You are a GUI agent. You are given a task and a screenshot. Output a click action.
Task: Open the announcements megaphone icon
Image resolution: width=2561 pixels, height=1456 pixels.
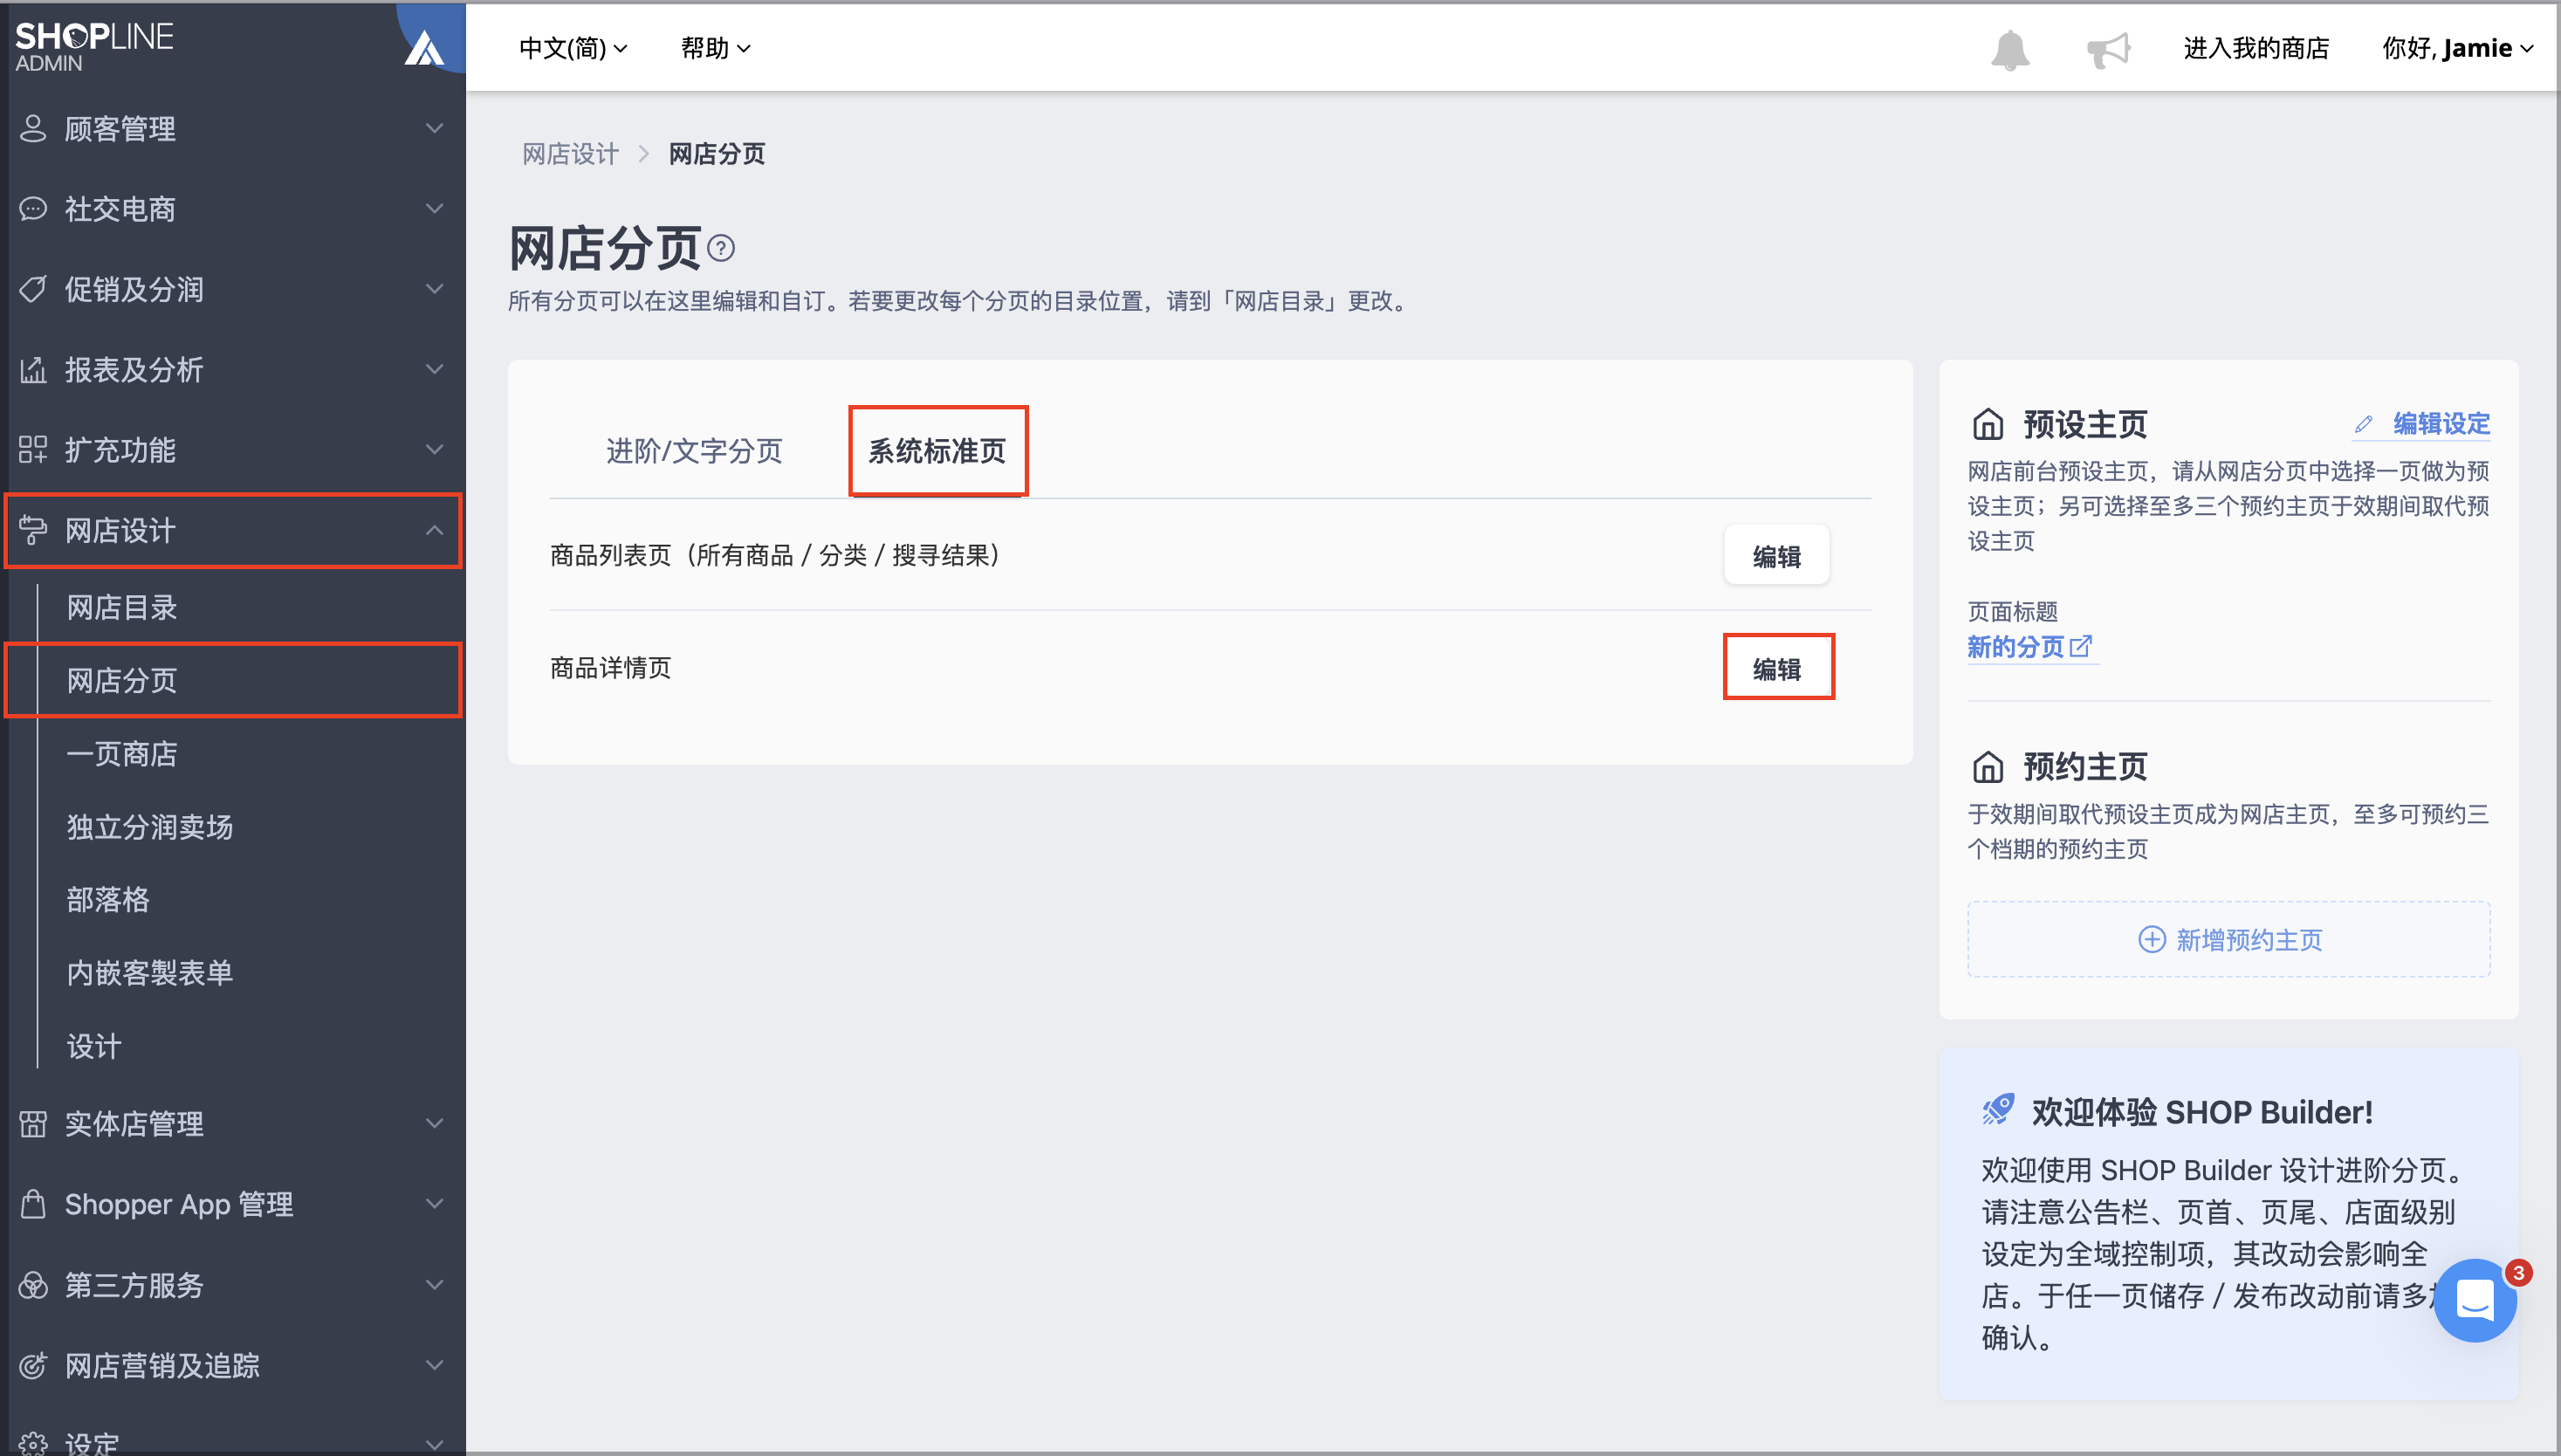coord(2108,49)
